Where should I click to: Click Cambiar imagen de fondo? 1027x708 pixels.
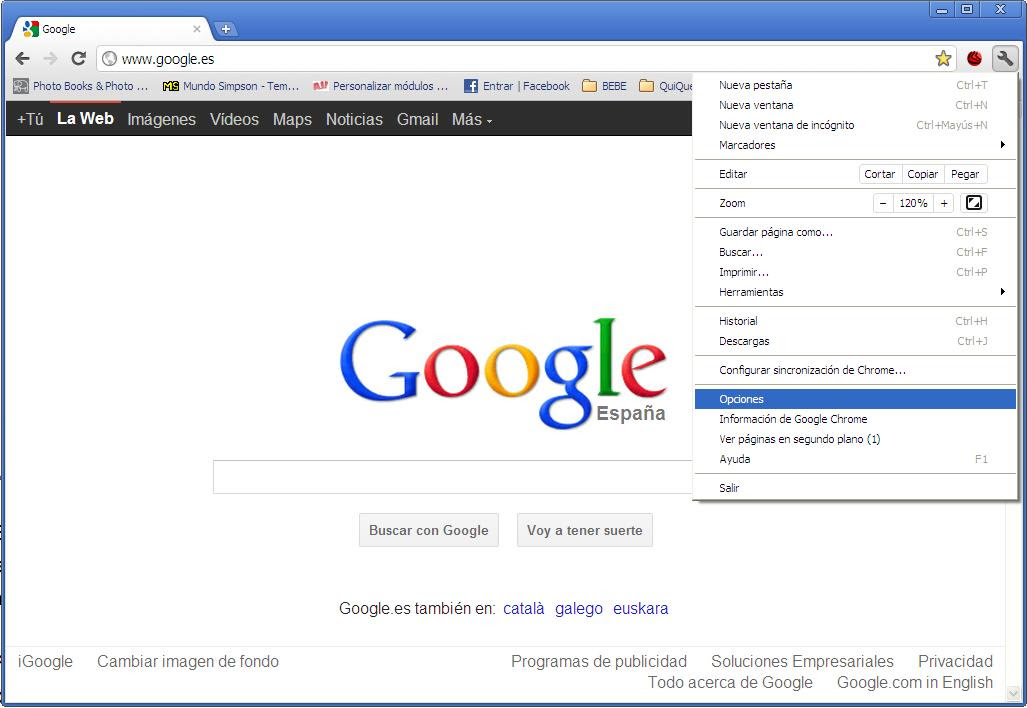coord(188,661)
